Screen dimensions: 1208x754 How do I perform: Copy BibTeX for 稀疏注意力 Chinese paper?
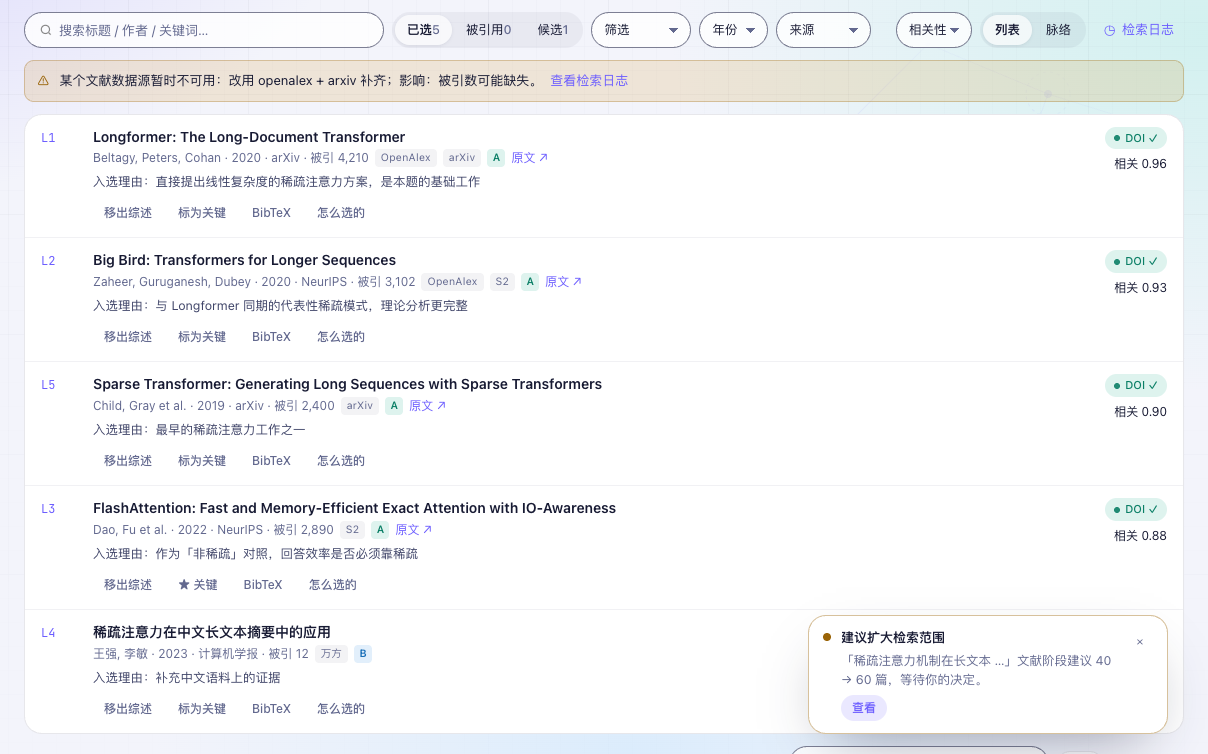271,709
